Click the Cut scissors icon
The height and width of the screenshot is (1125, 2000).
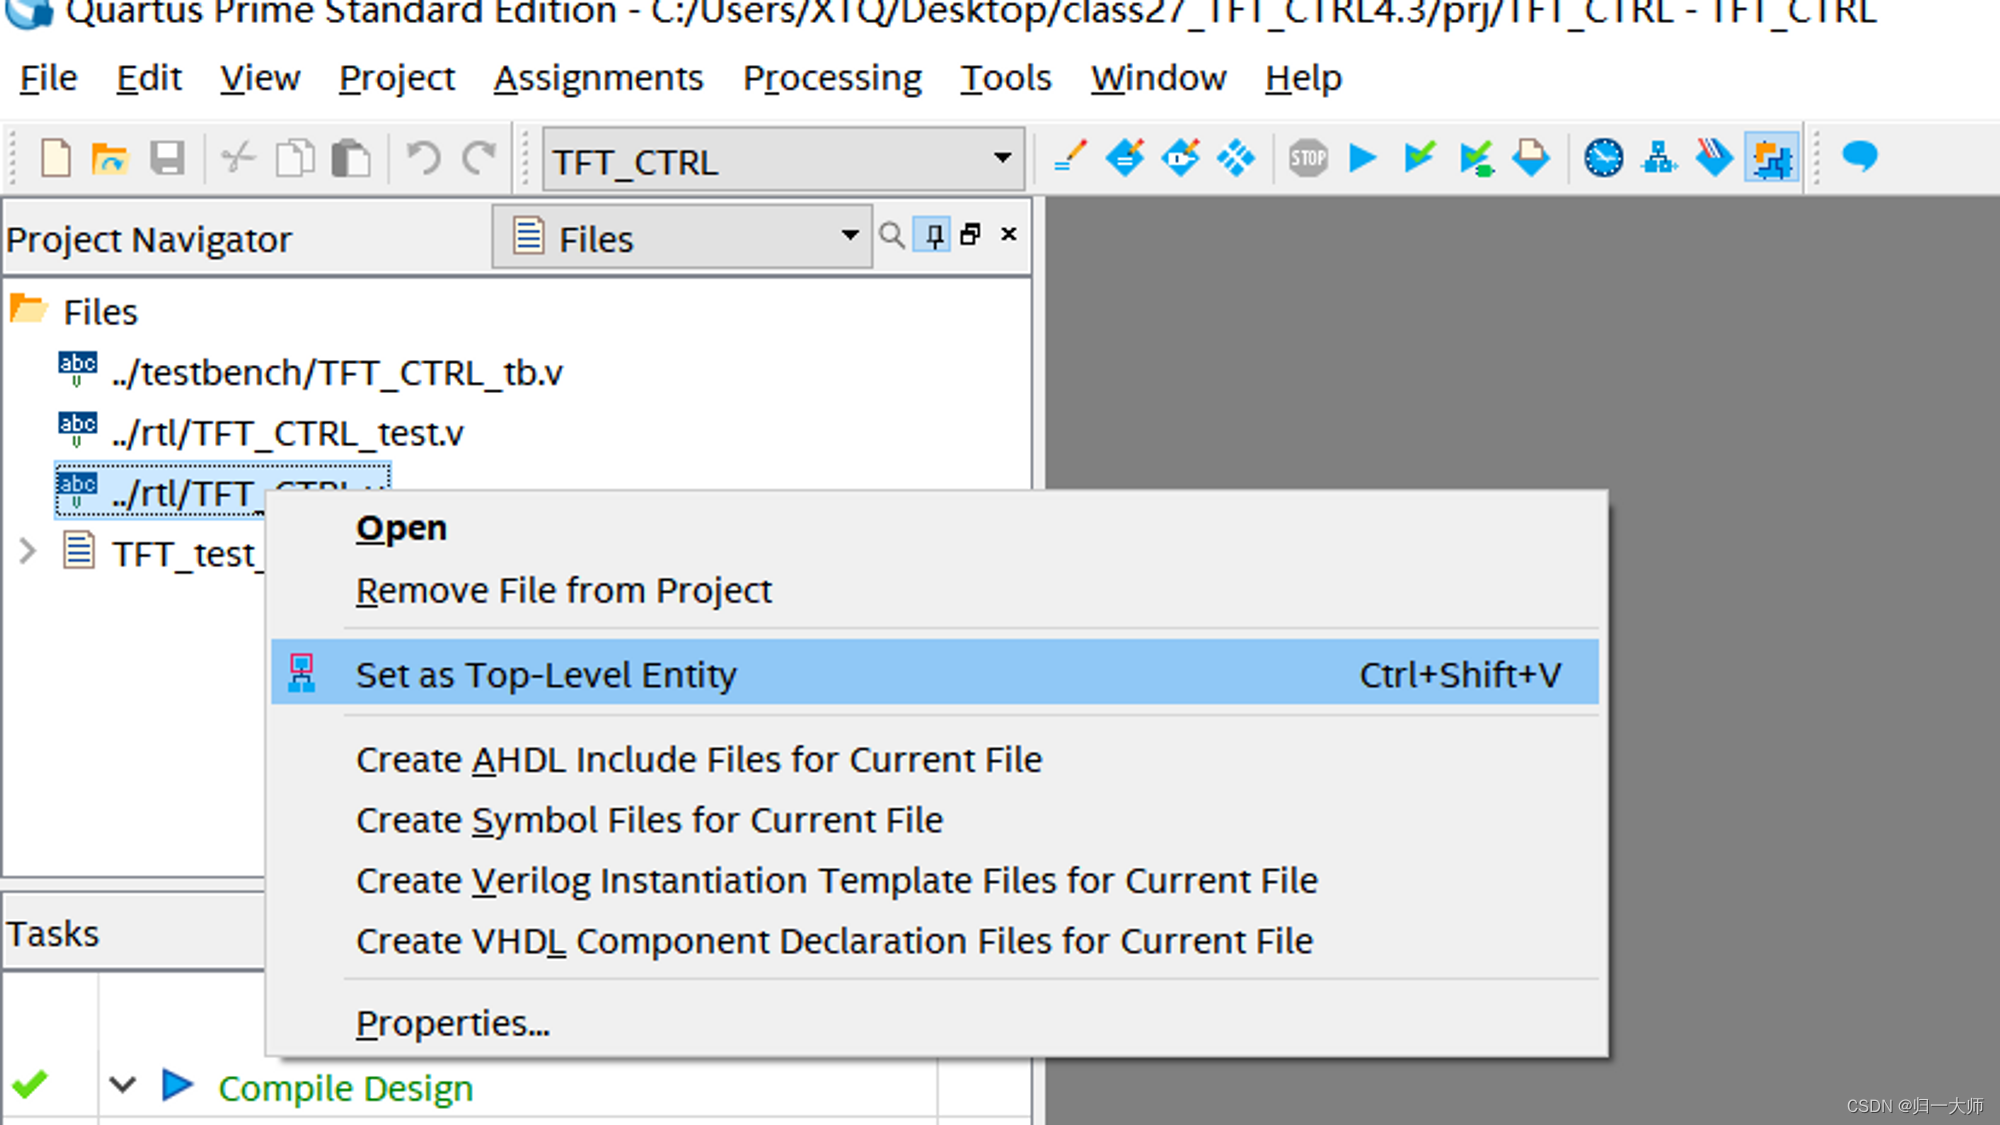(x=238, y=158)
